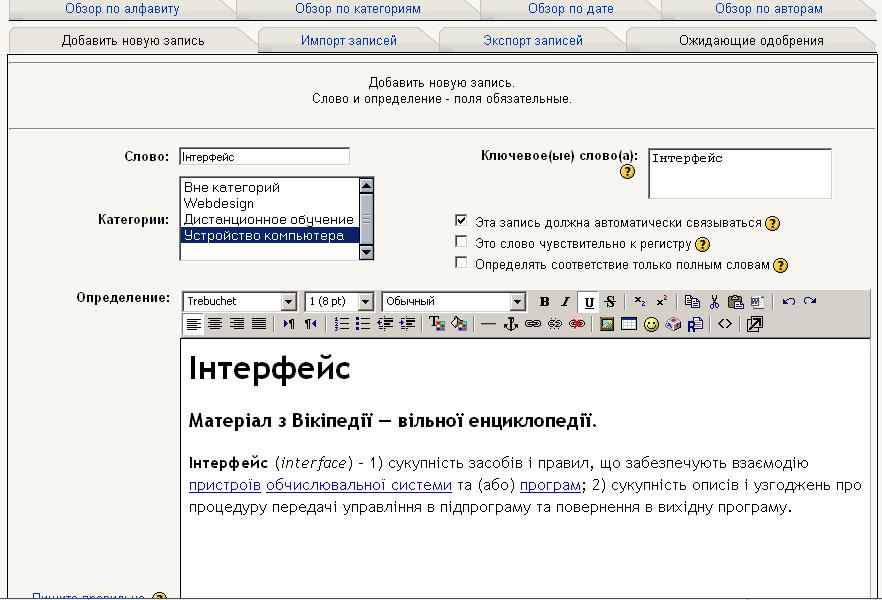The height and width of the screenshot is (600, 882).
Task: Decrease paragraph indent
Action: pos(385,324)
